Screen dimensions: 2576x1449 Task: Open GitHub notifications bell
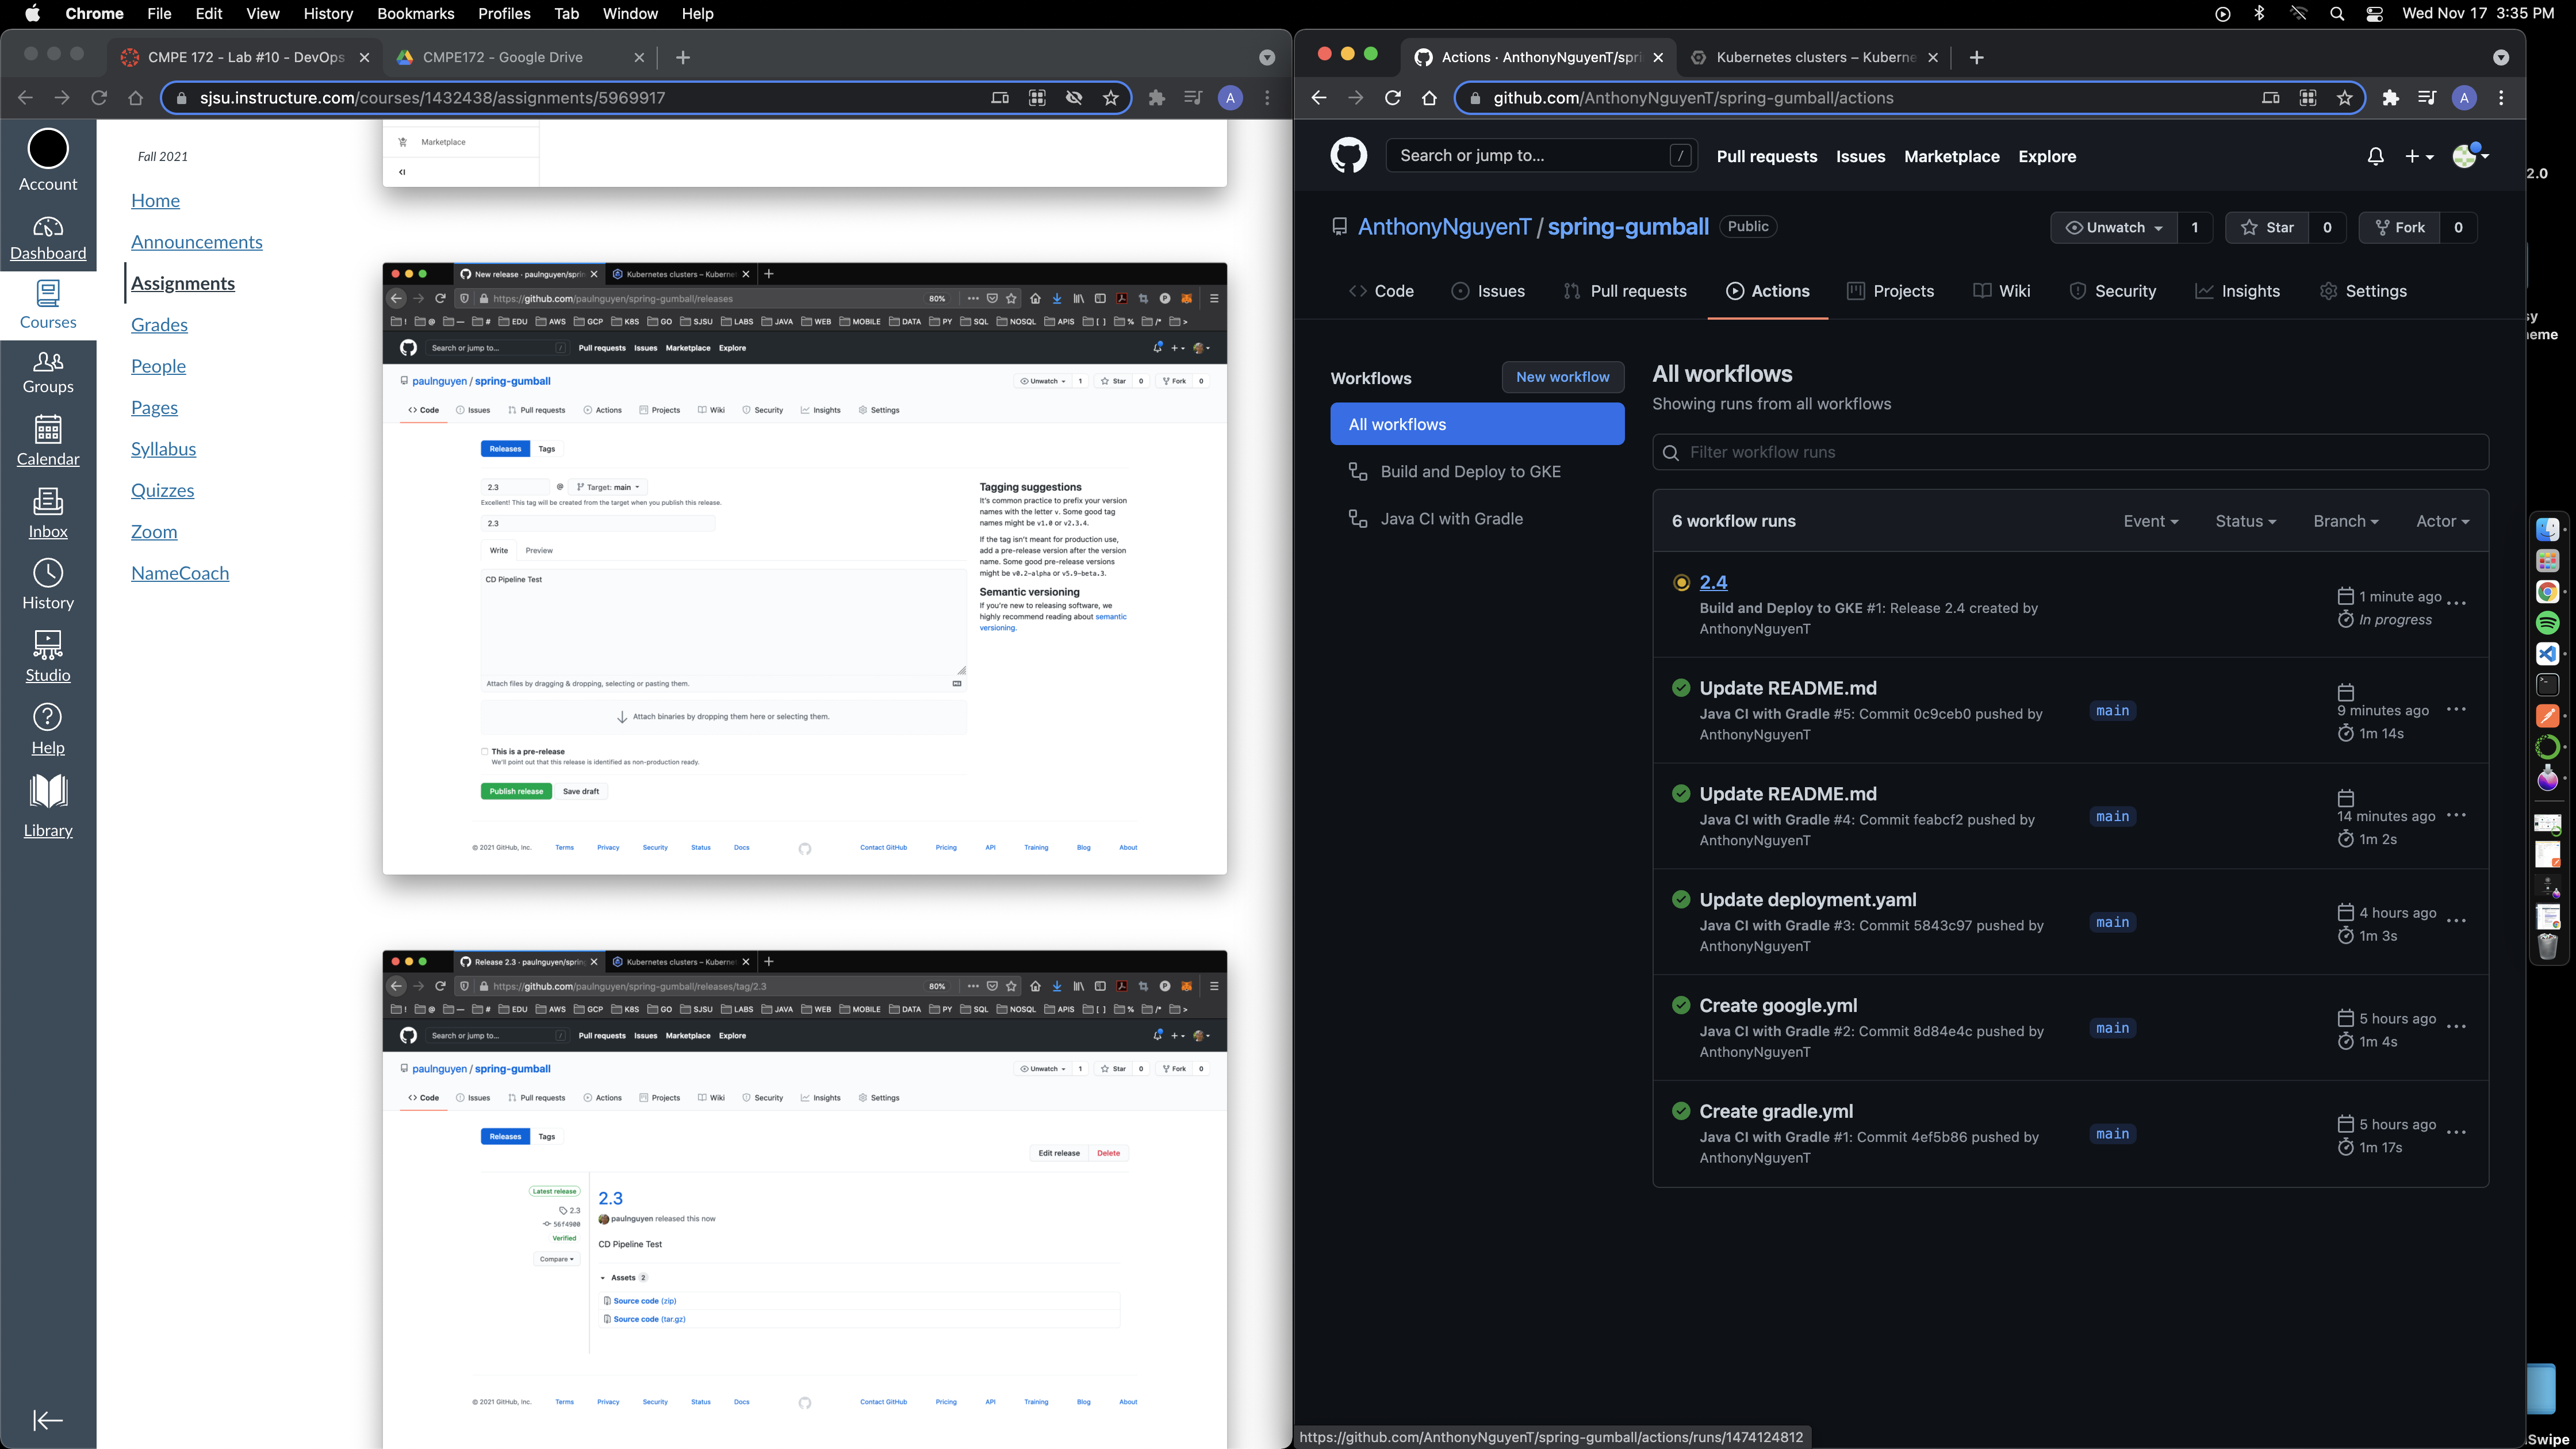(x=2375, y=156)
